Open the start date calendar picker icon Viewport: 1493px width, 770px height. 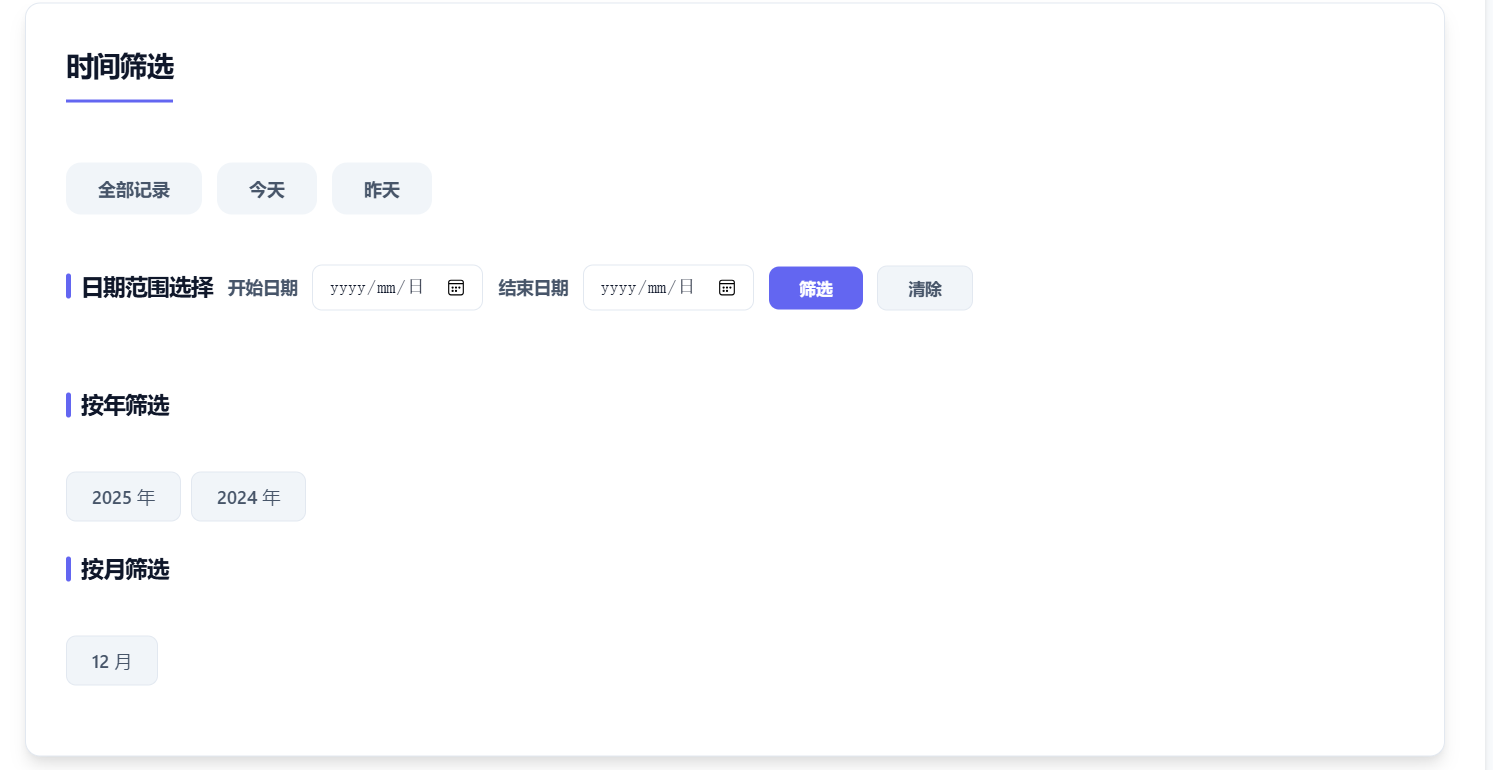click(456, 287)
